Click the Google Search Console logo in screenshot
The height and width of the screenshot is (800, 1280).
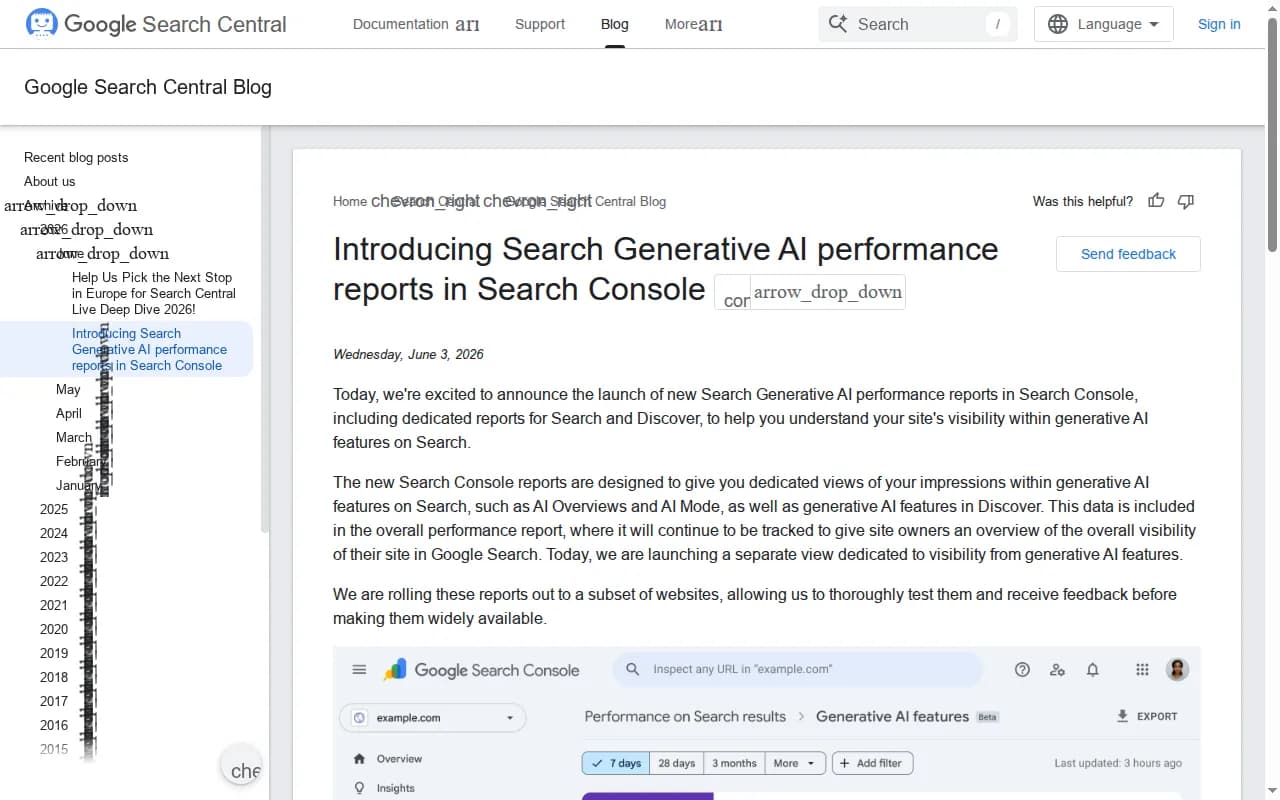click(482, 670)
